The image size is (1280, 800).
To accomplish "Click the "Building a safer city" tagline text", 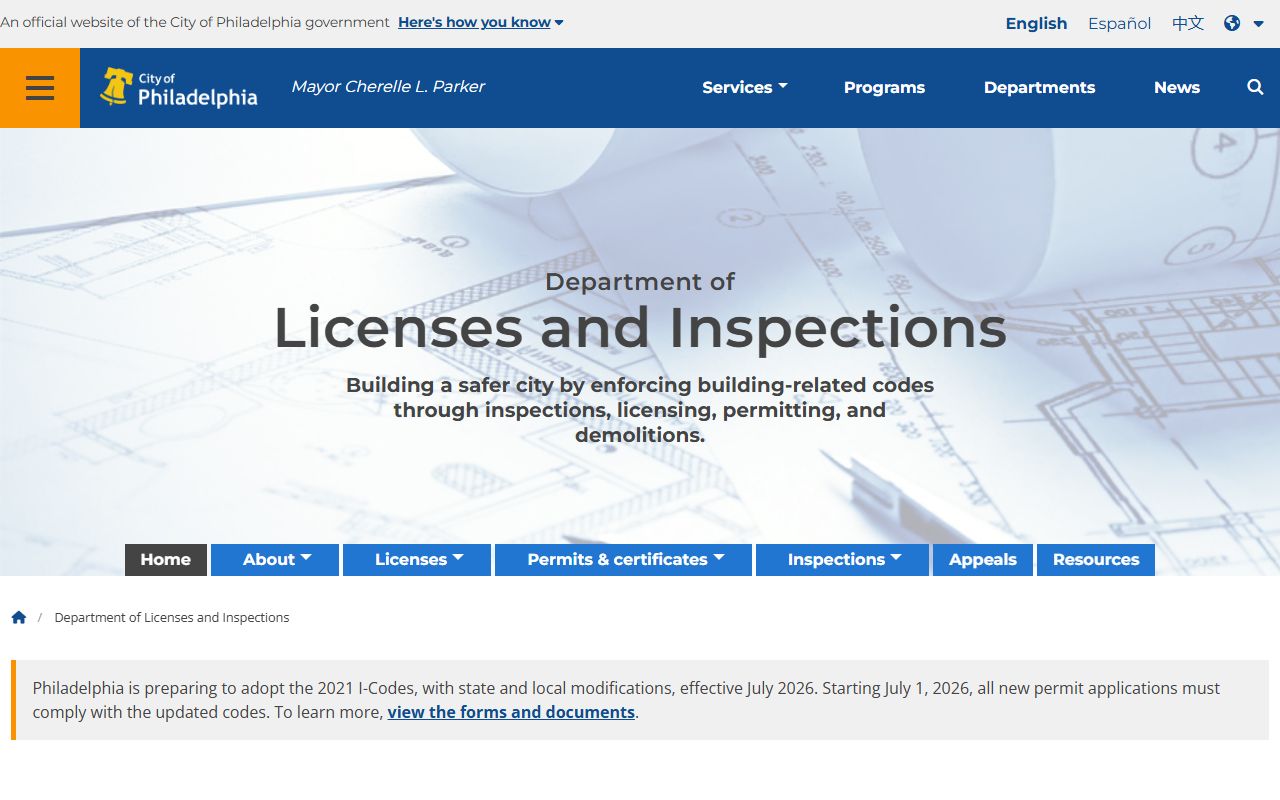I will [640, 410].
